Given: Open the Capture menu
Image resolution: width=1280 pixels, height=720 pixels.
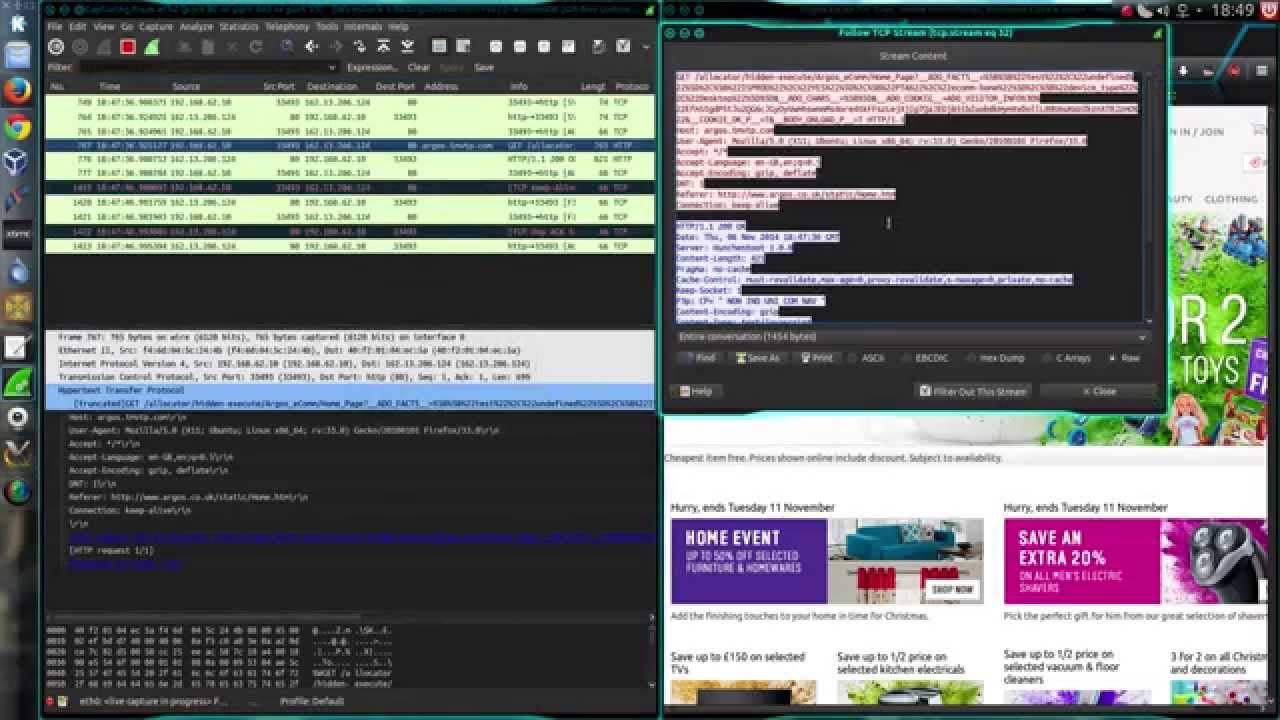Looking at the screenshot, I should pyautogui.click(x=156, y=27).
